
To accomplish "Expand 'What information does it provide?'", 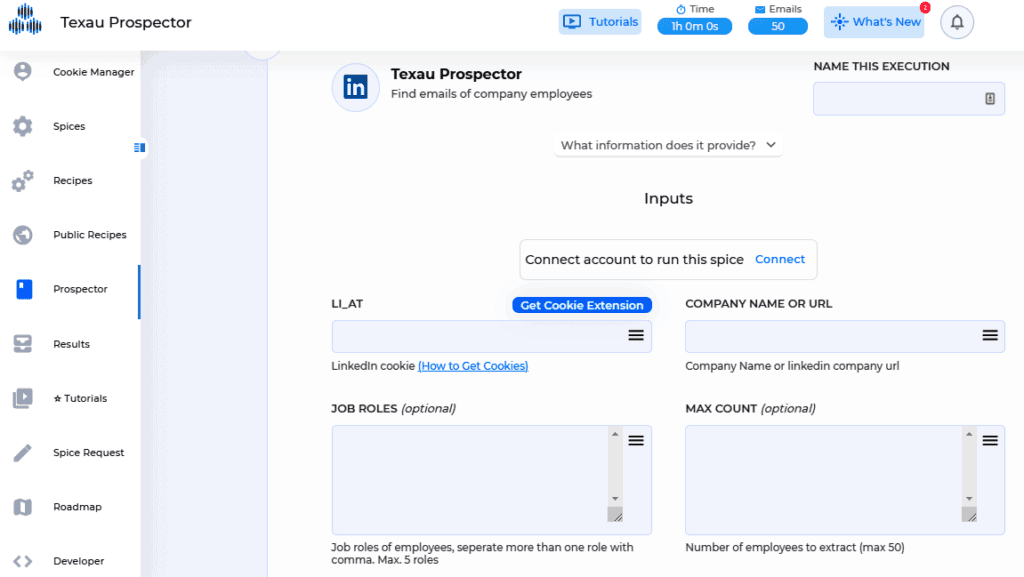I will (668, 145).
